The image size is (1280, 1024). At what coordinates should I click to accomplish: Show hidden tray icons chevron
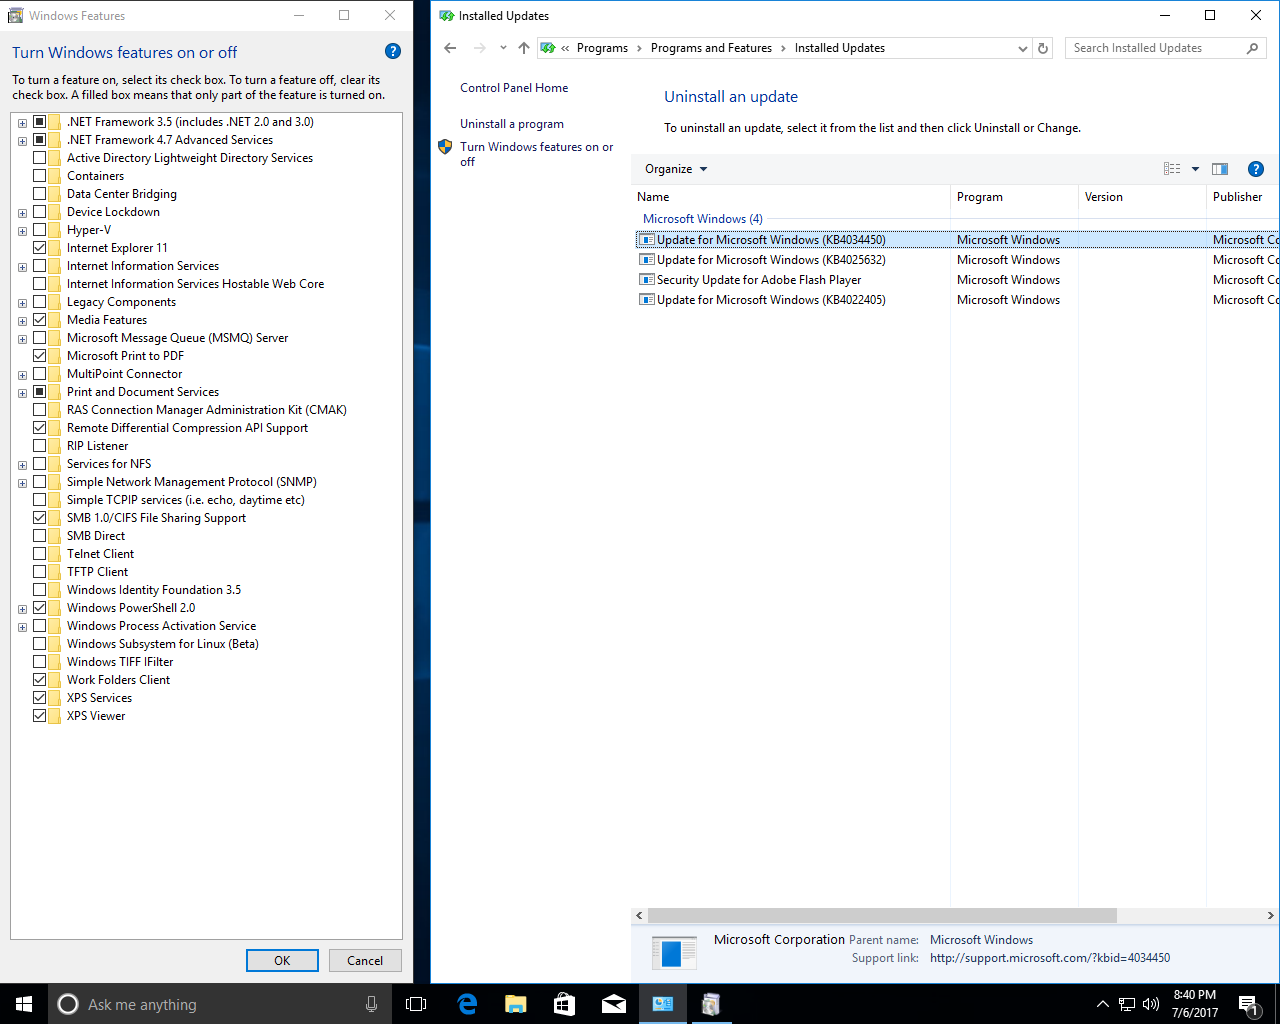[x=1102, y=1004]
